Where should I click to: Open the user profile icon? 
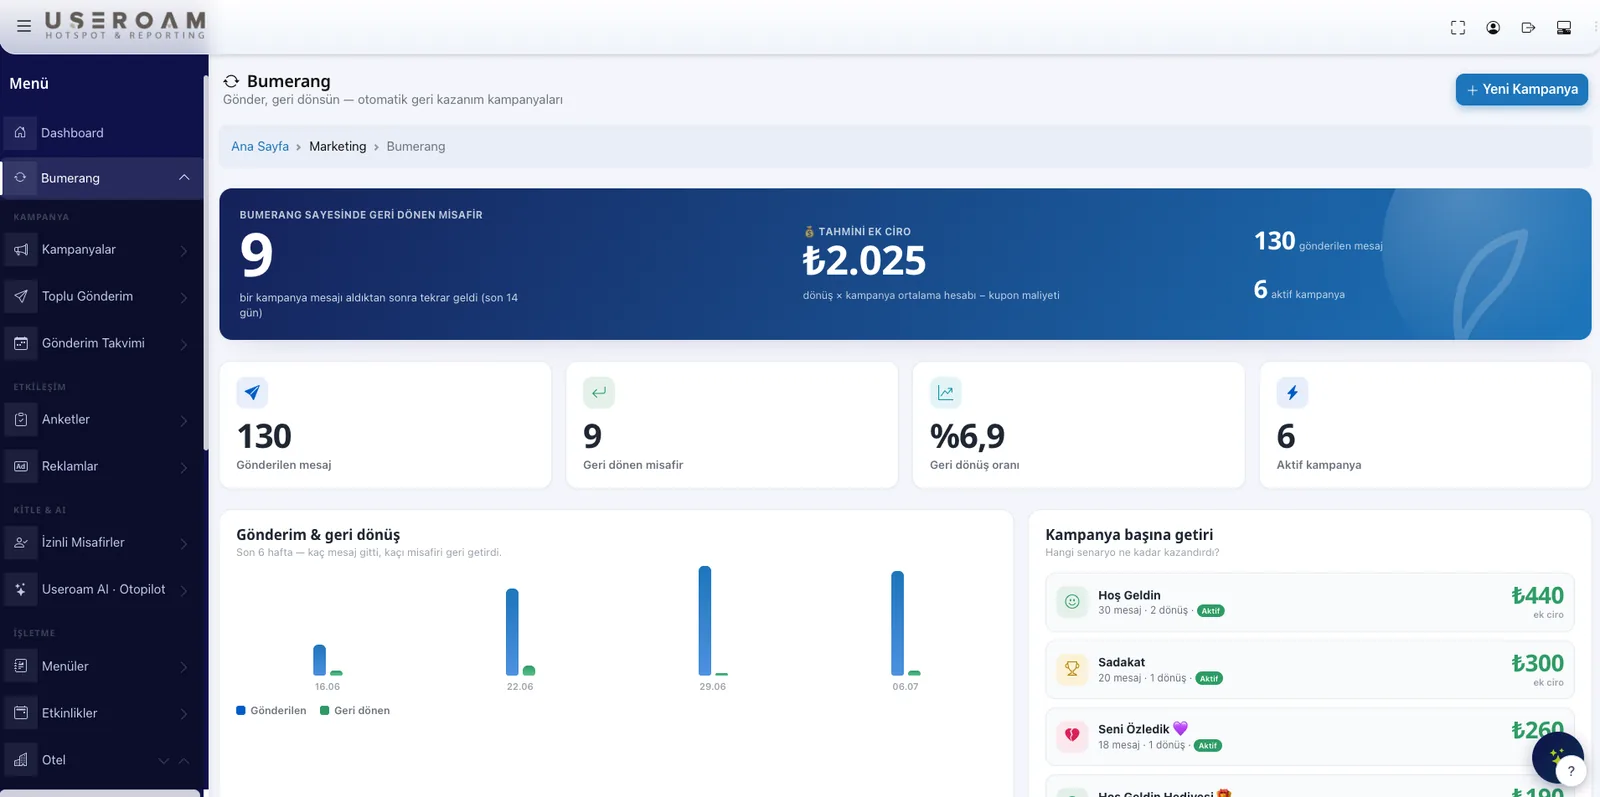click(x=1493, y=28)
